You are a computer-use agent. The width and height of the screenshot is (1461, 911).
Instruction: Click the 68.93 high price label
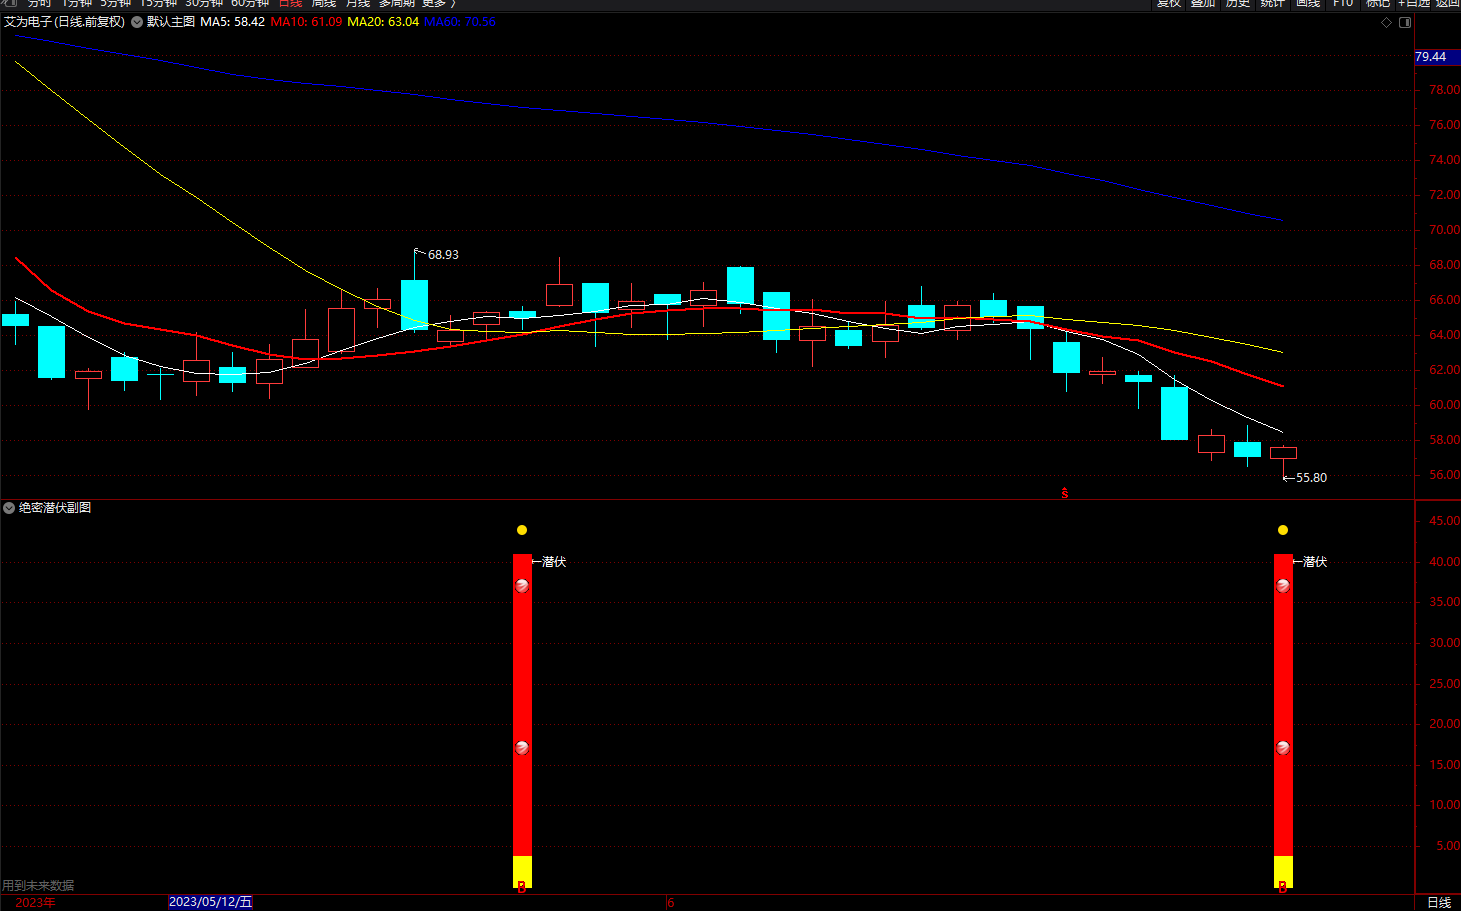(x=443, y=255)
